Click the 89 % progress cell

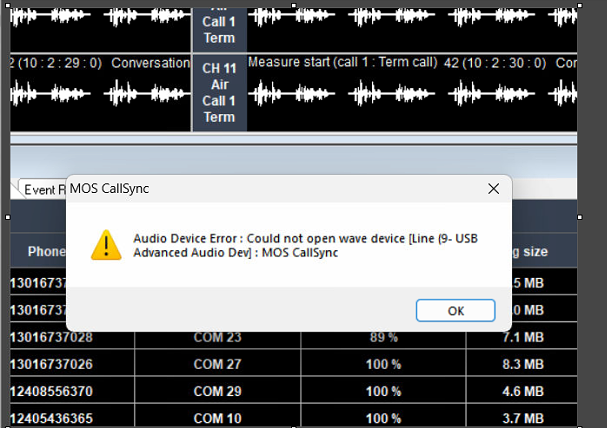coord(384,337)
